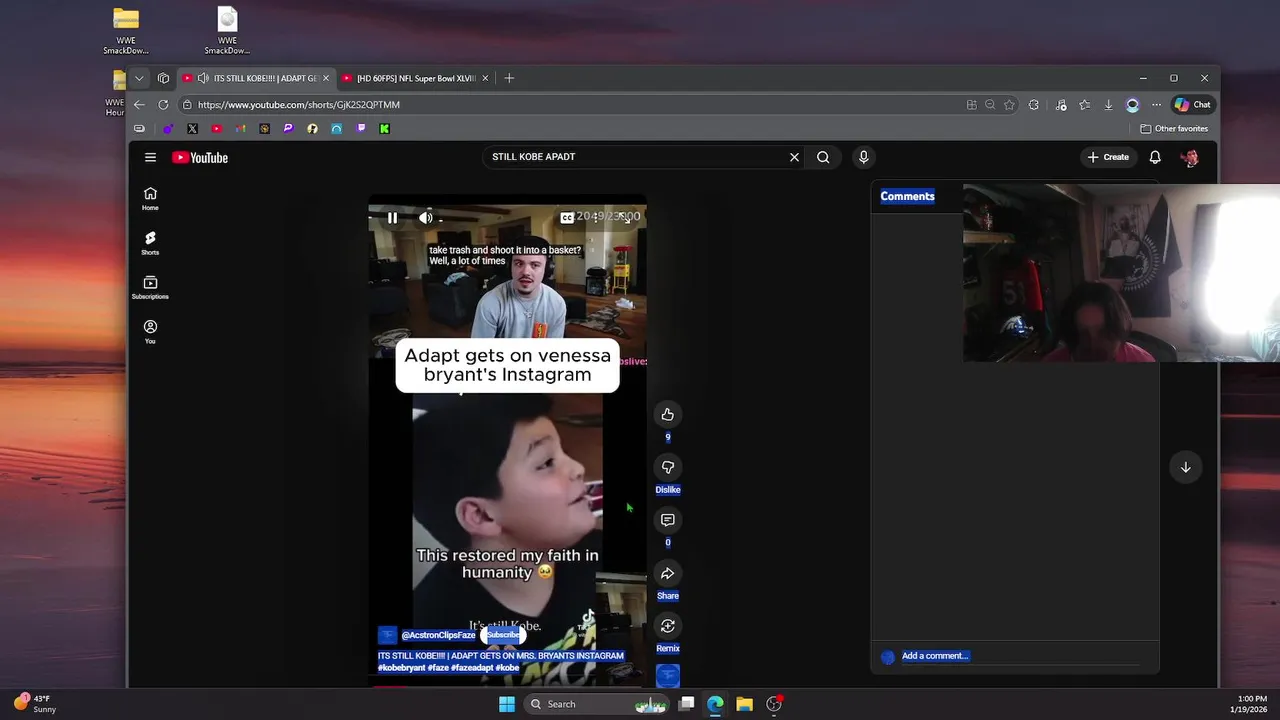Open @AcstronClipsFaze channel link
Viewport: 1280px width, 720px height.
(438, 635)
